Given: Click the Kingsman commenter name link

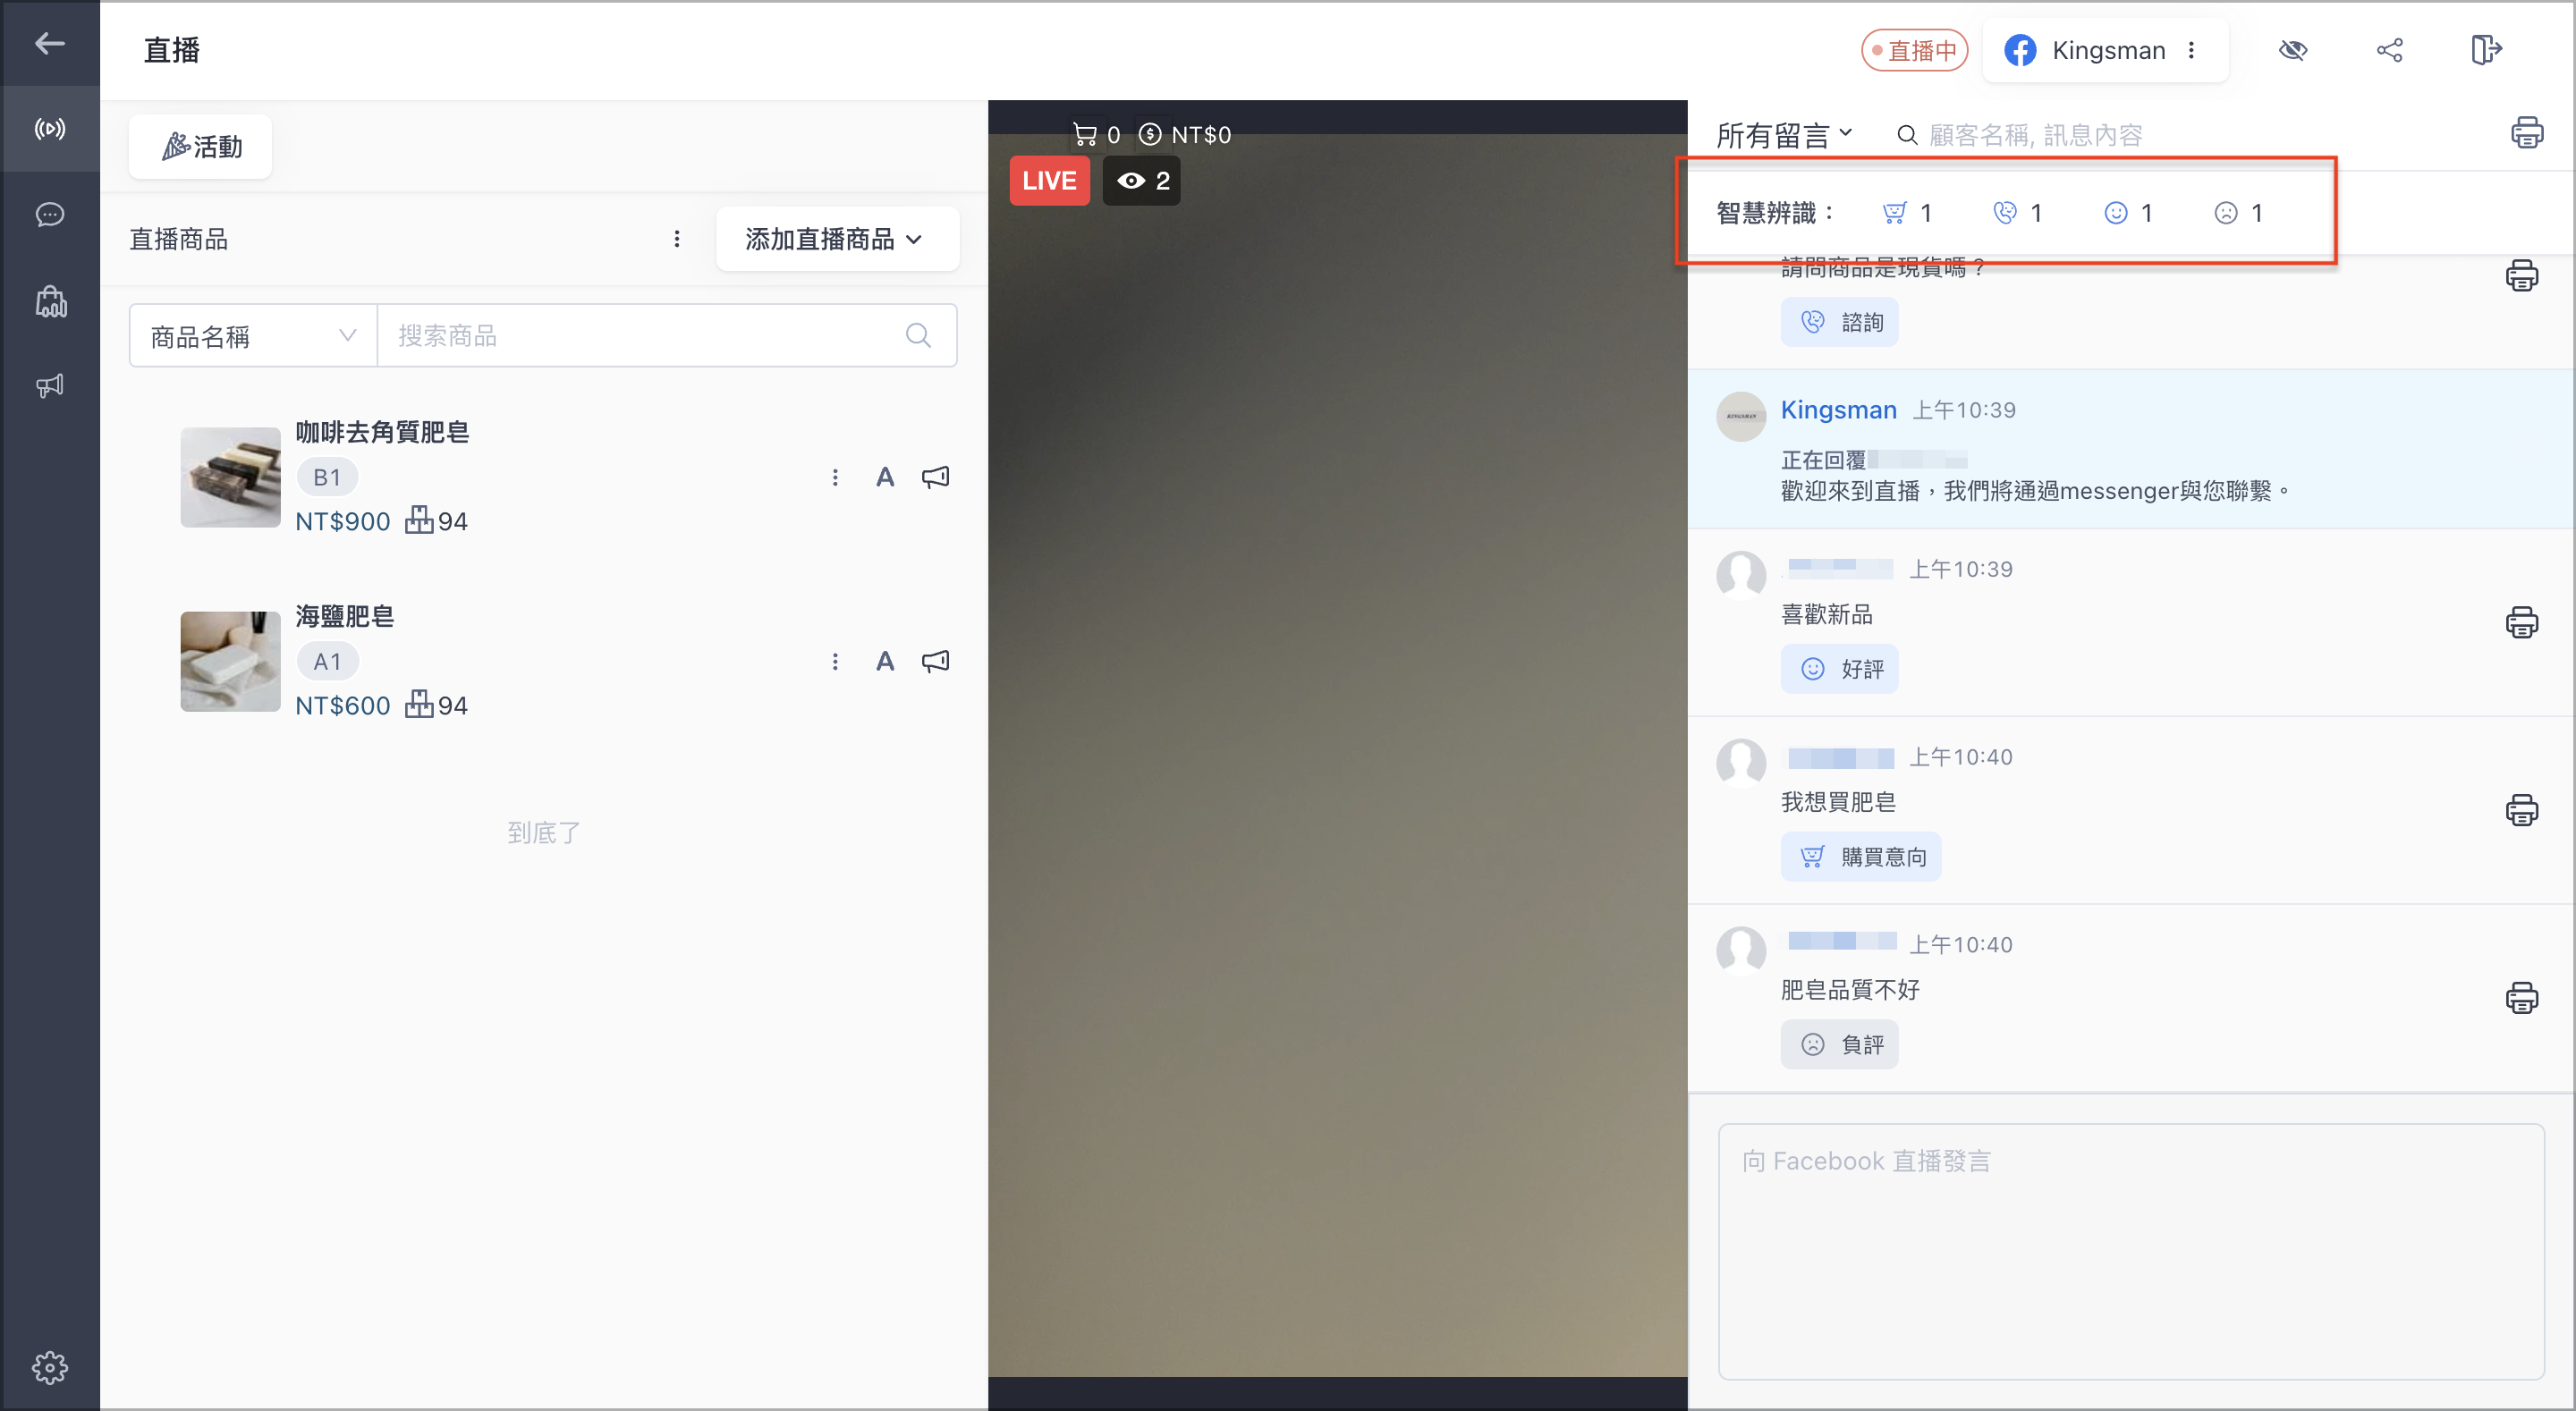Looking at the screenshot, I should 1838,410.
